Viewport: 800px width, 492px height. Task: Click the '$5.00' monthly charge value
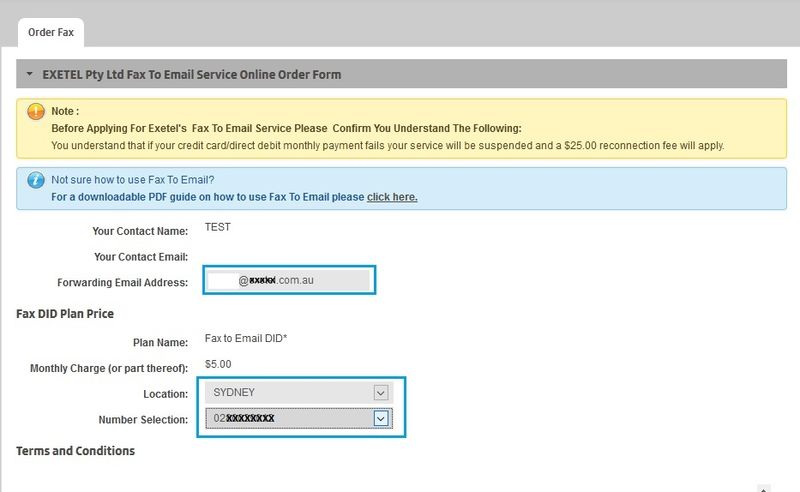click(x=218, y=364)
